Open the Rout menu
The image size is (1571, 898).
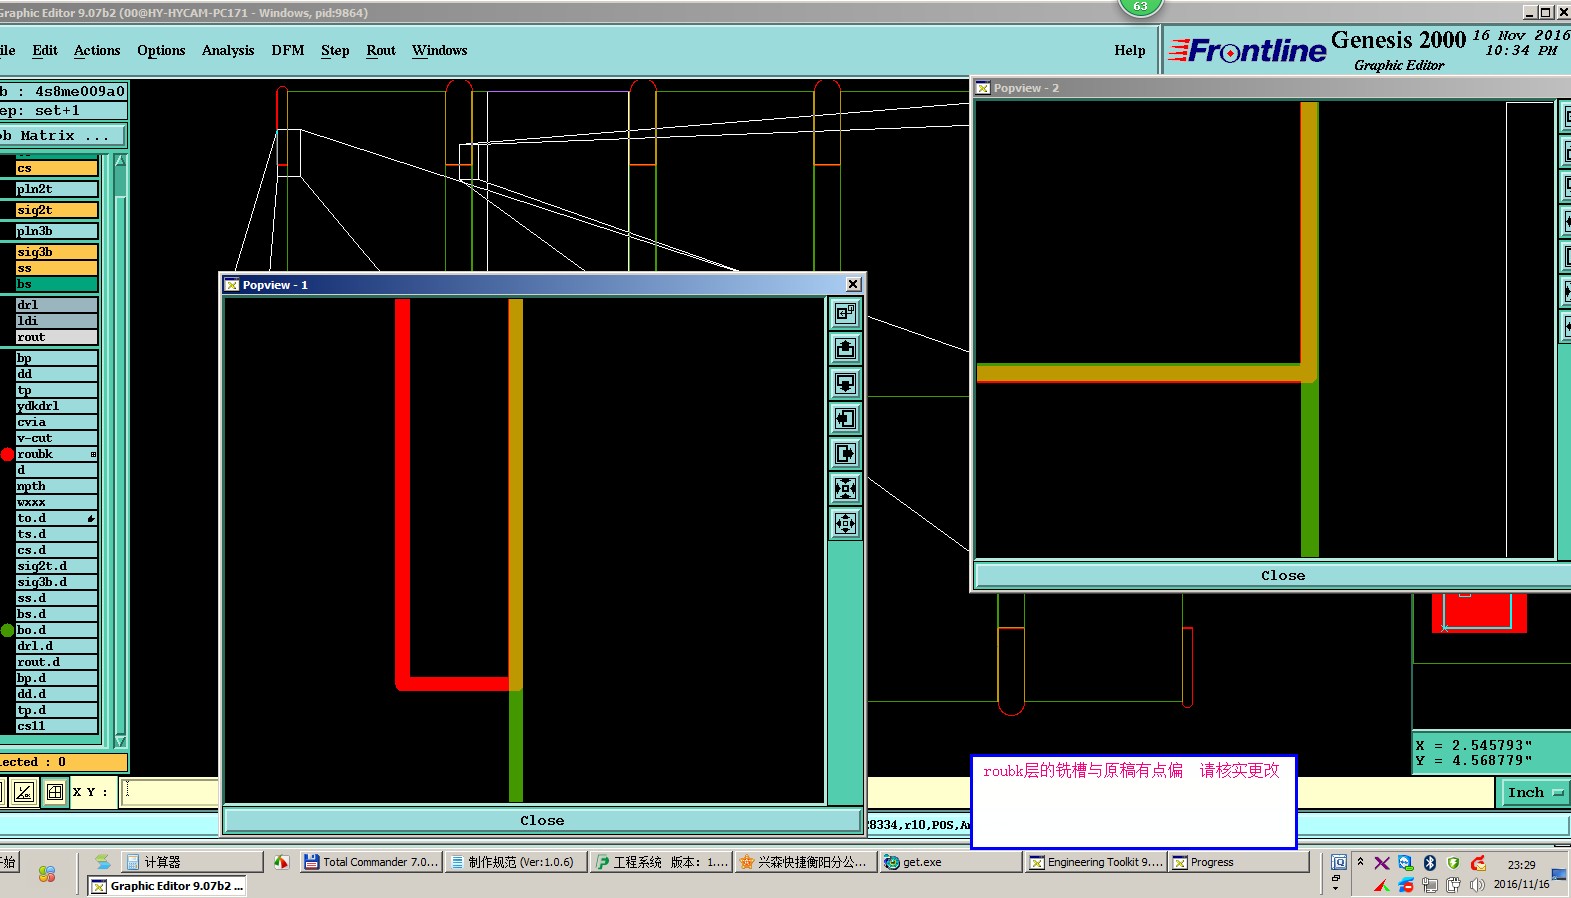pos(381,50)
